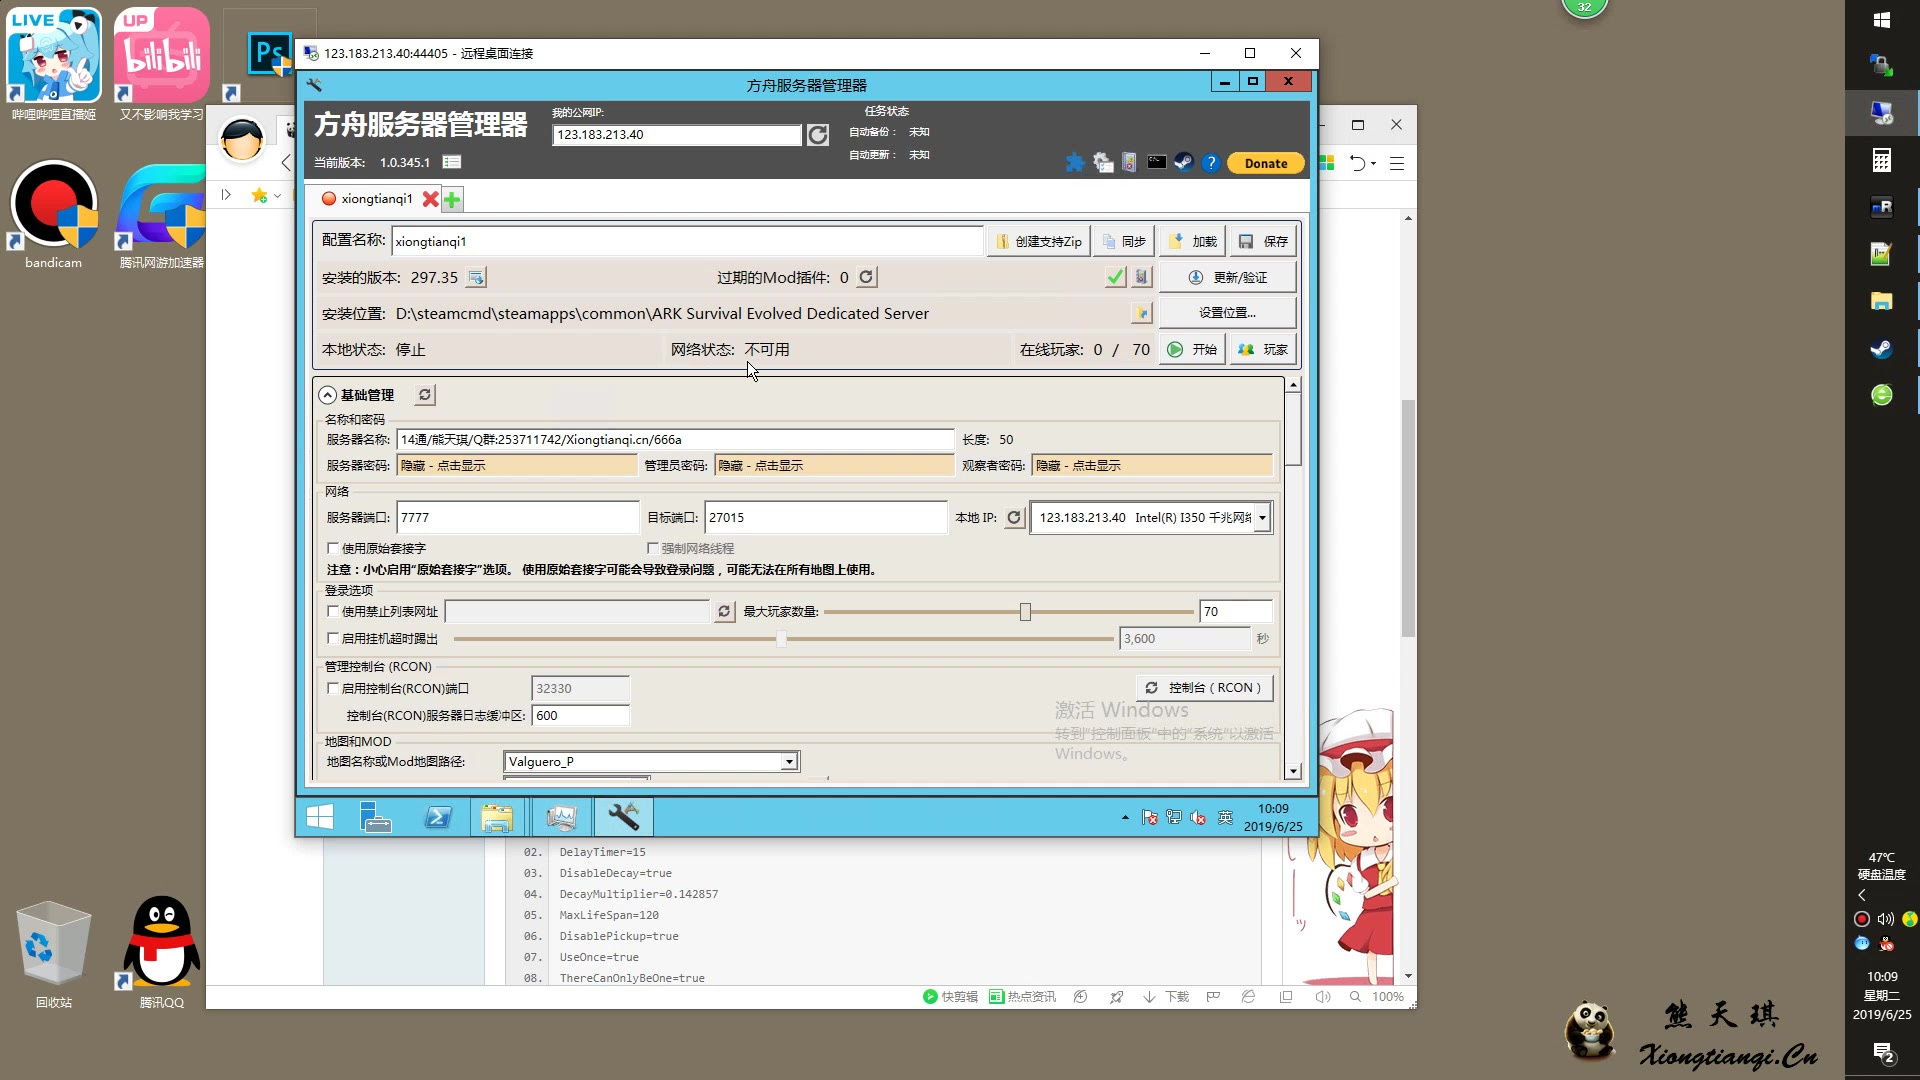The height and width of the screenshot is (1080, 1920).
Task: Start the server with 开始
Action: 1192,349
